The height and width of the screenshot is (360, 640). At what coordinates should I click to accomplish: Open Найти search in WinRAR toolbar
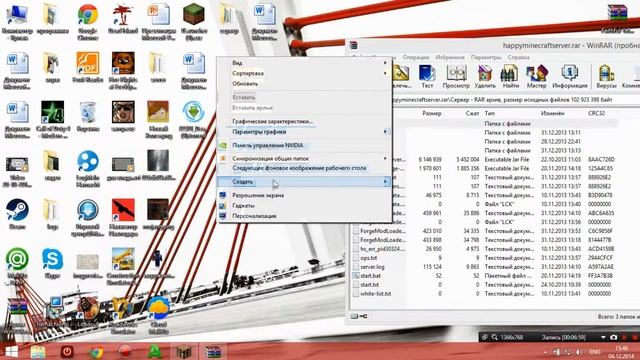510,77
